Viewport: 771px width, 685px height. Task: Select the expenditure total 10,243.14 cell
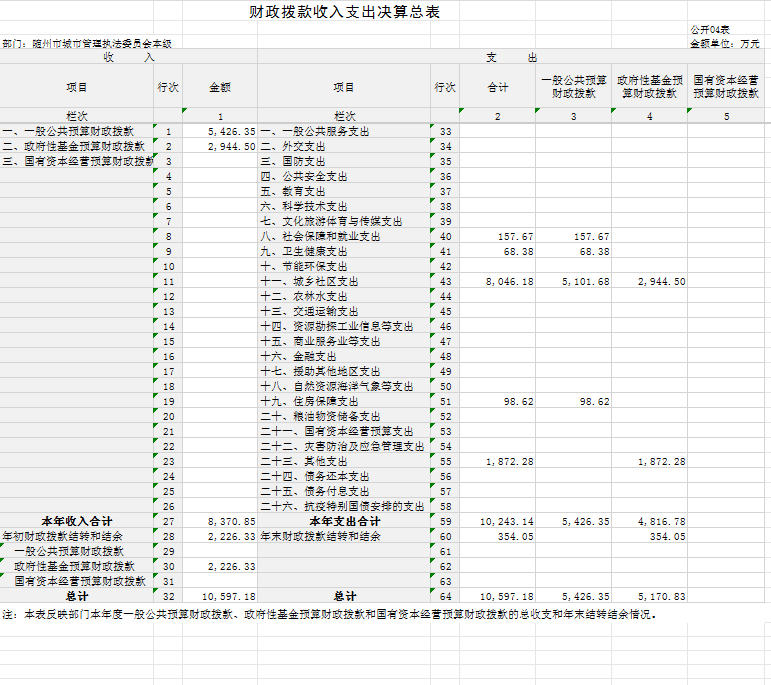[x=510, y=522]
